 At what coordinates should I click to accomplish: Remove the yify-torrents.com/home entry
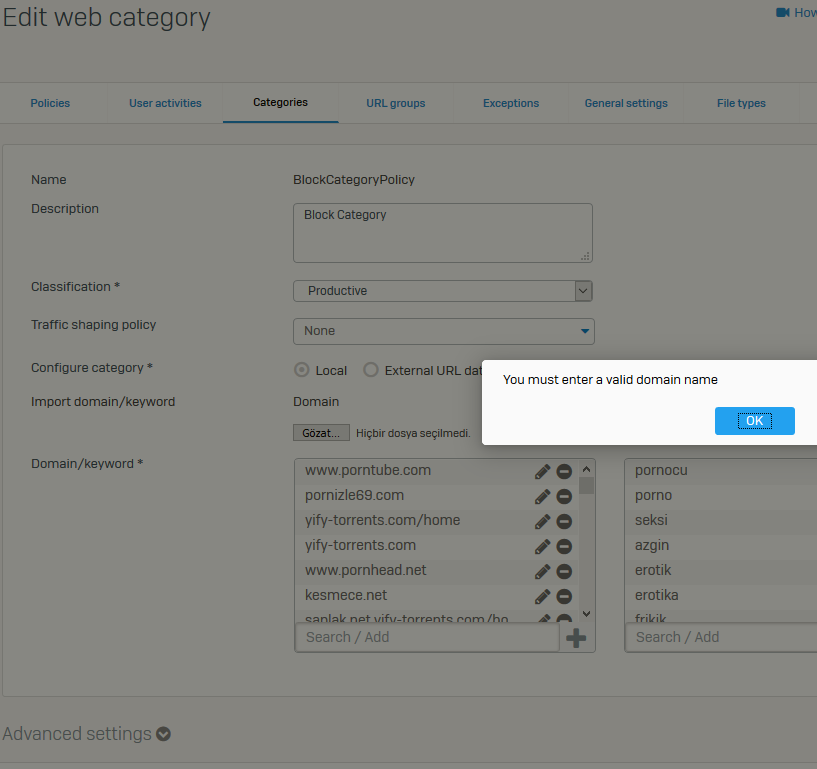click(564, 521)
